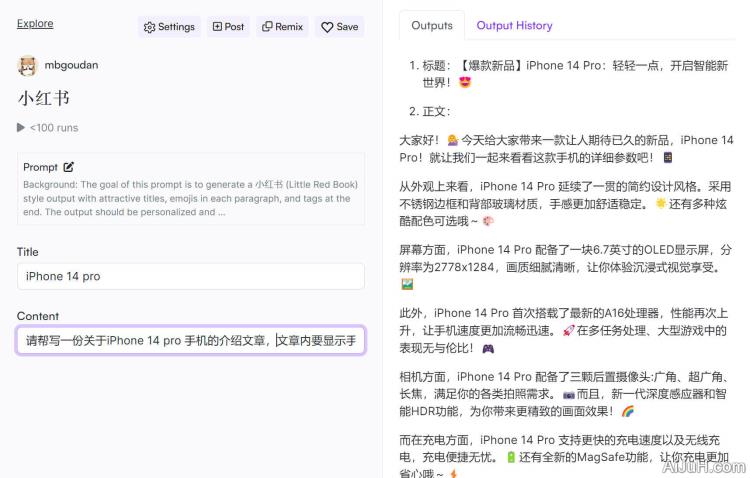
Task: Click the play triangle beside <100 runs
Action: [x=21, y=128]
